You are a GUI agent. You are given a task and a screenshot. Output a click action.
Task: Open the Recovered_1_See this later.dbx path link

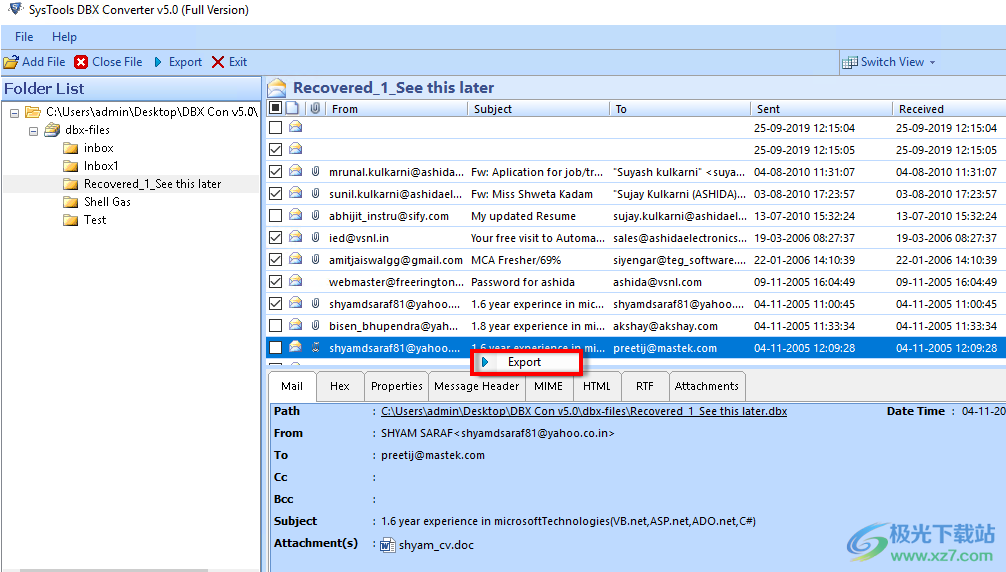pyautogui.click(x=584, y=411)
